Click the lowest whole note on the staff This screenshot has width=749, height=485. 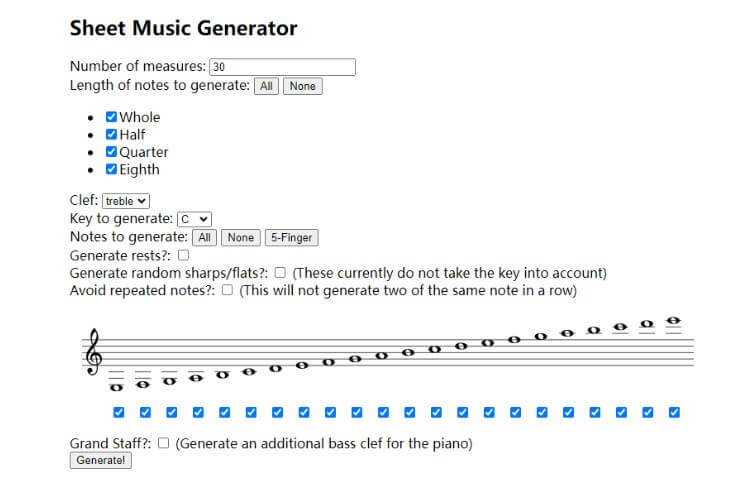[x=118, y=386]
